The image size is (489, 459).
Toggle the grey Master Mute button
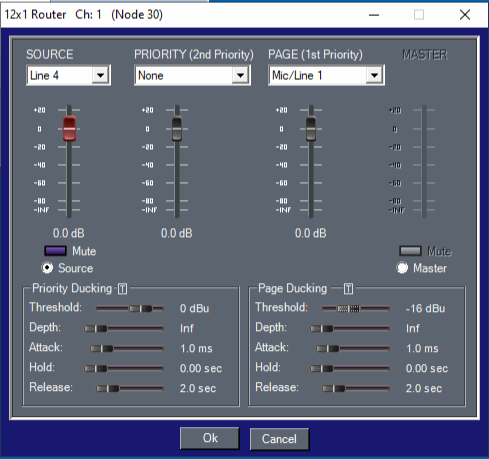[410, 251]
